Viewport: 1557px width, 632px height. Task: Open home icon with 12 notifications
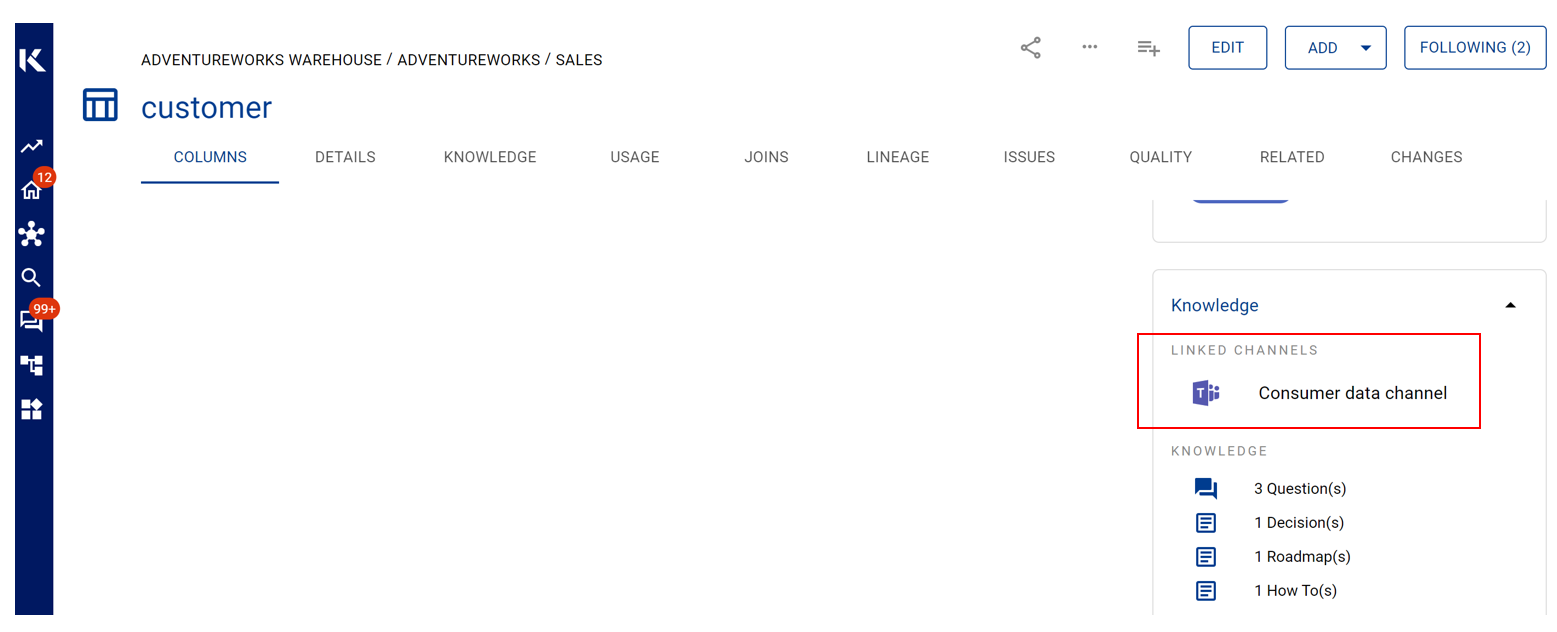coord(32,190)
